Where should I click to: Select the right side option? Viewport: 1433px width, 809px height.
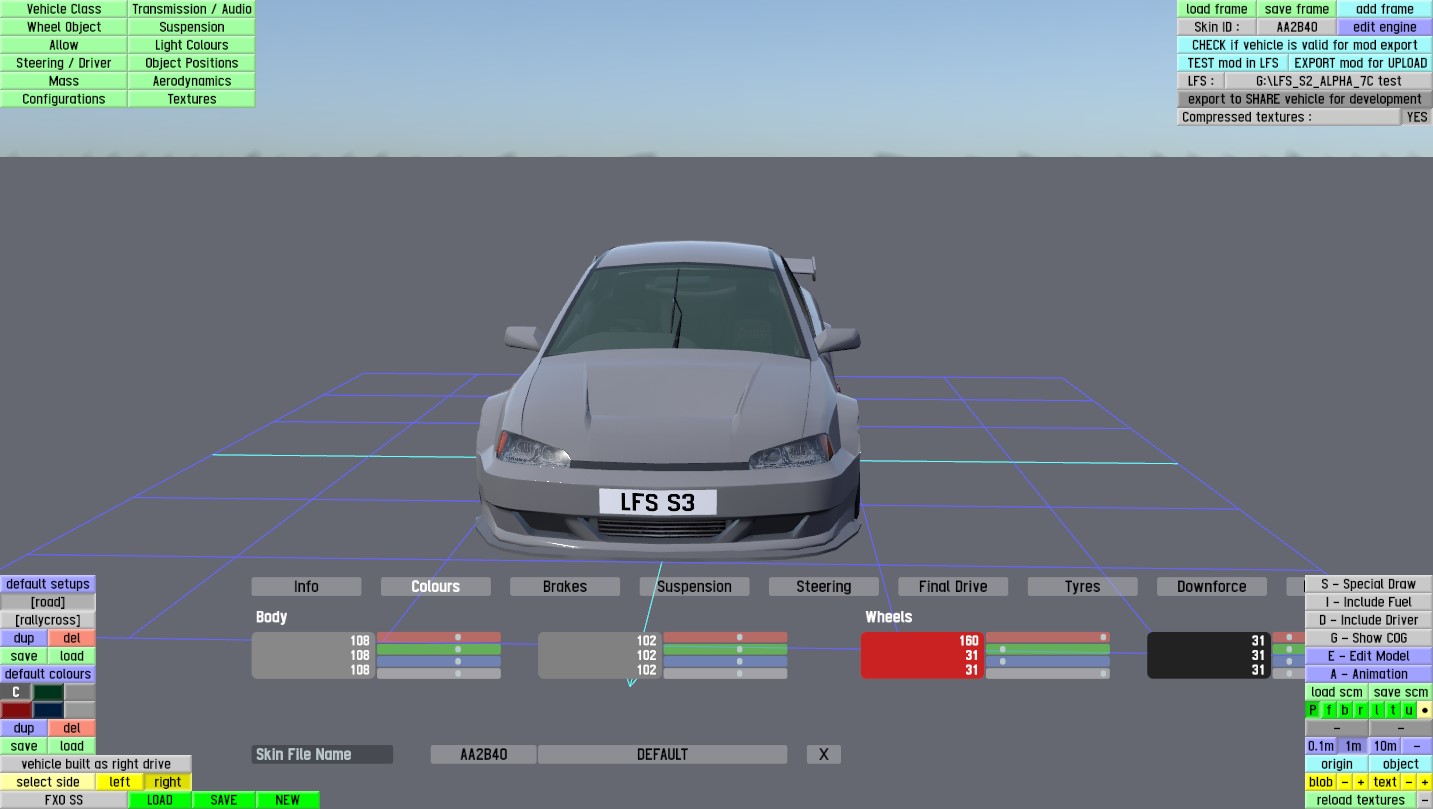click(168, 782)
